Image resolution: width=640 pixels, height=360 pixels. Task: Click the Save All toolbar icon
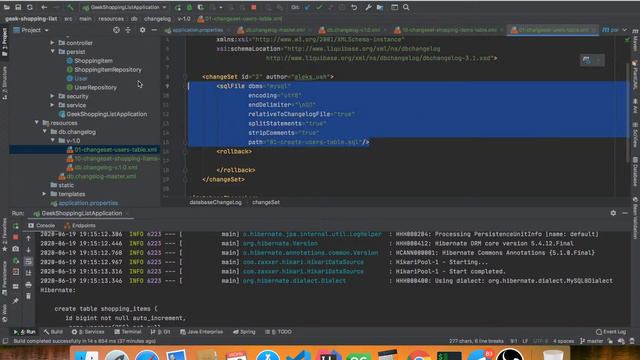[18, 7]
